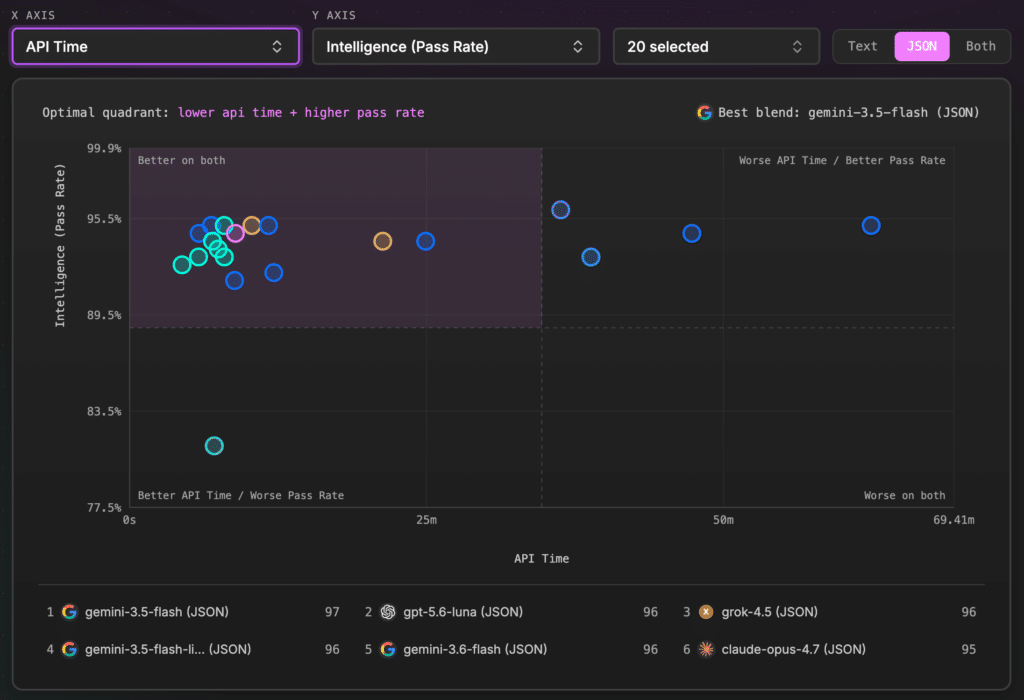Click Google icon for gemini-3.6-flash (JSON)
Image resolution: width=1024 pixels, height=700 pixels.
[388, 649]
